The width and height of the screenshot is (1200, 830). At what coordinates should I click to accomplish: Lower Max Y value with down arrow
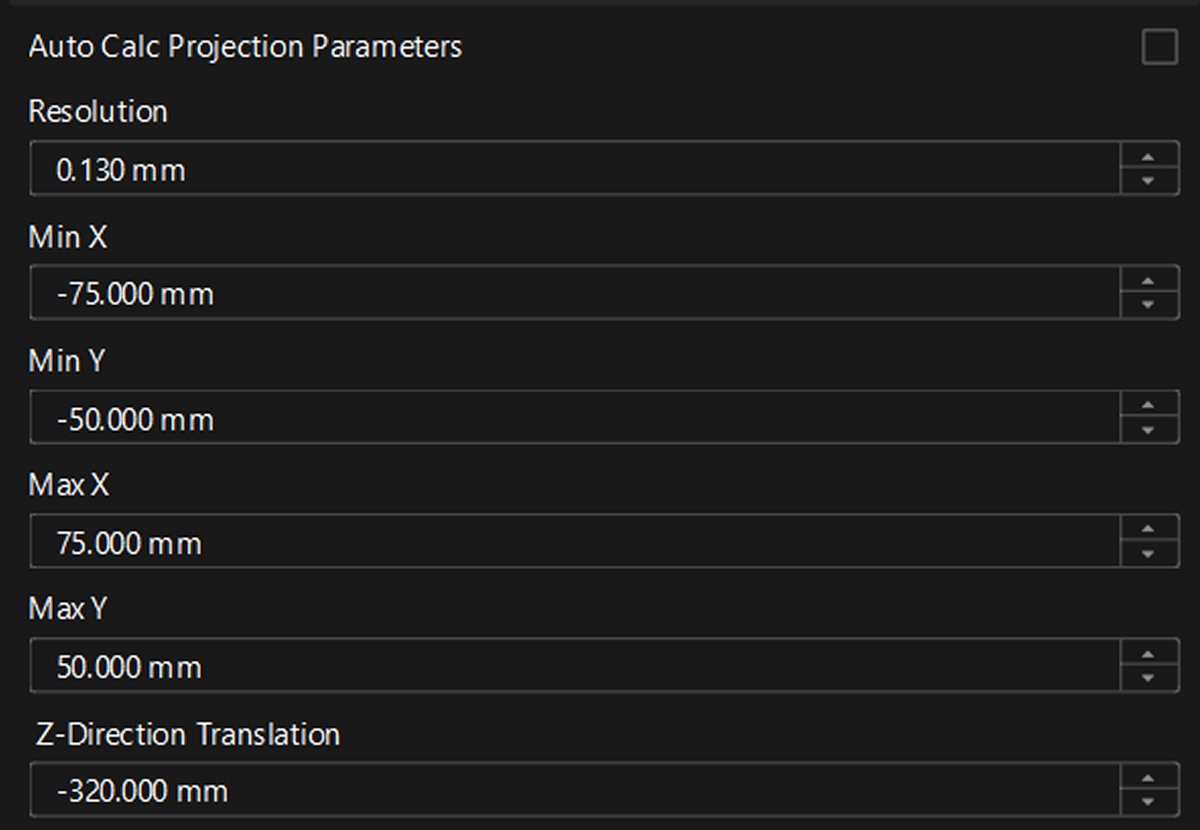pyautogui.click(x=1148, y=678)
